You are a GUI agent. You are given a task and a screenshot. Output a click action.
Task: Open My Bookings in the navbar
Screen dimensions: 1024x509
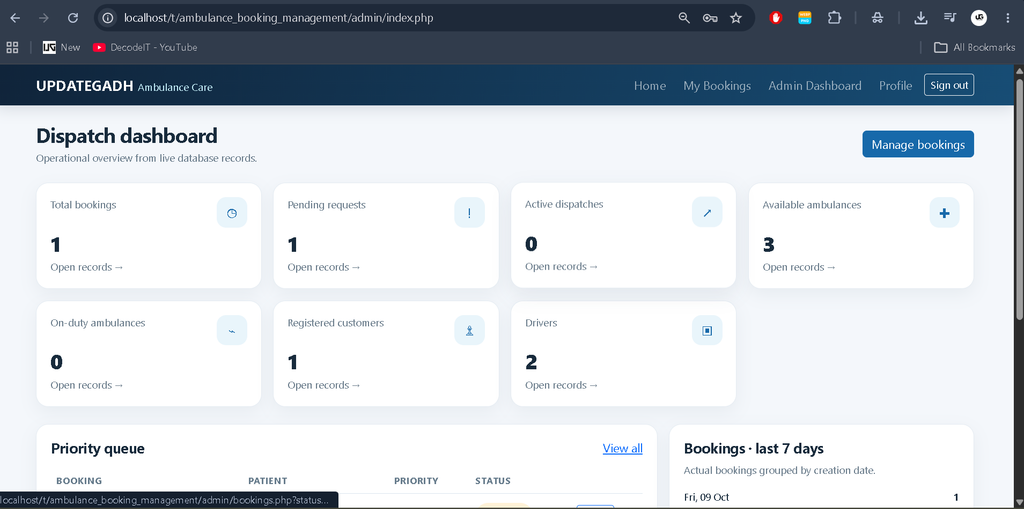click(717, 86)
